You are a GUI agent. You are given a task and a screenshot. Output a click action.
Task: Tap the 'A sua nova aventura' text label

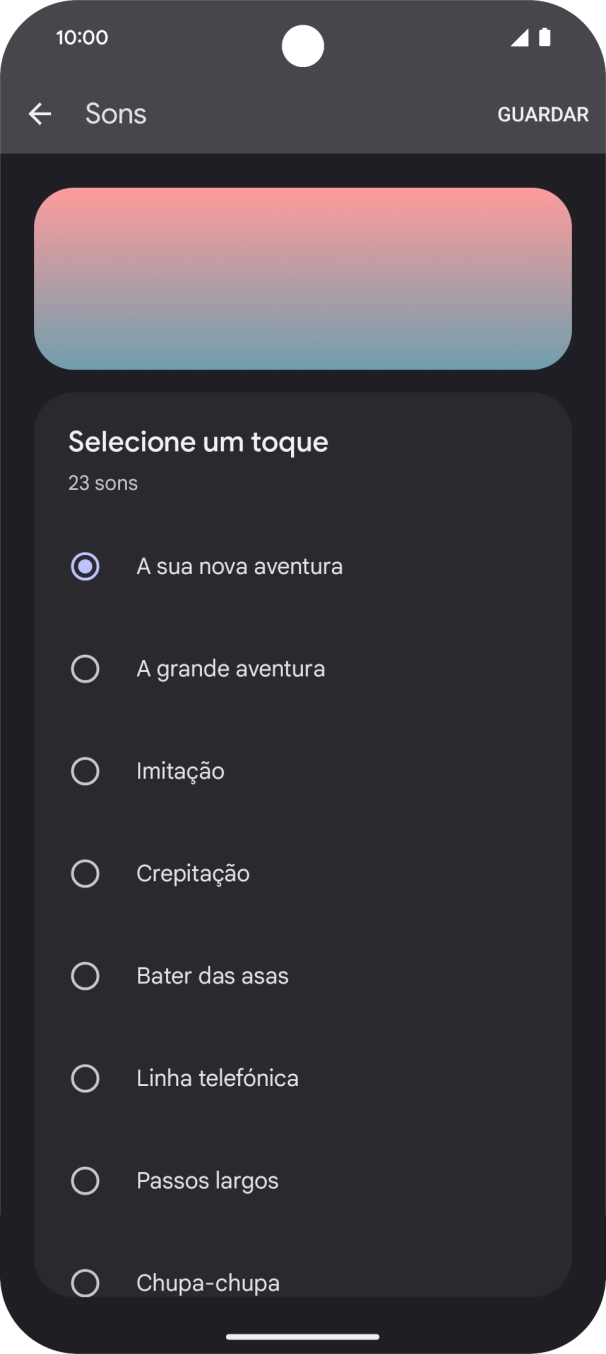pos(239,566)
